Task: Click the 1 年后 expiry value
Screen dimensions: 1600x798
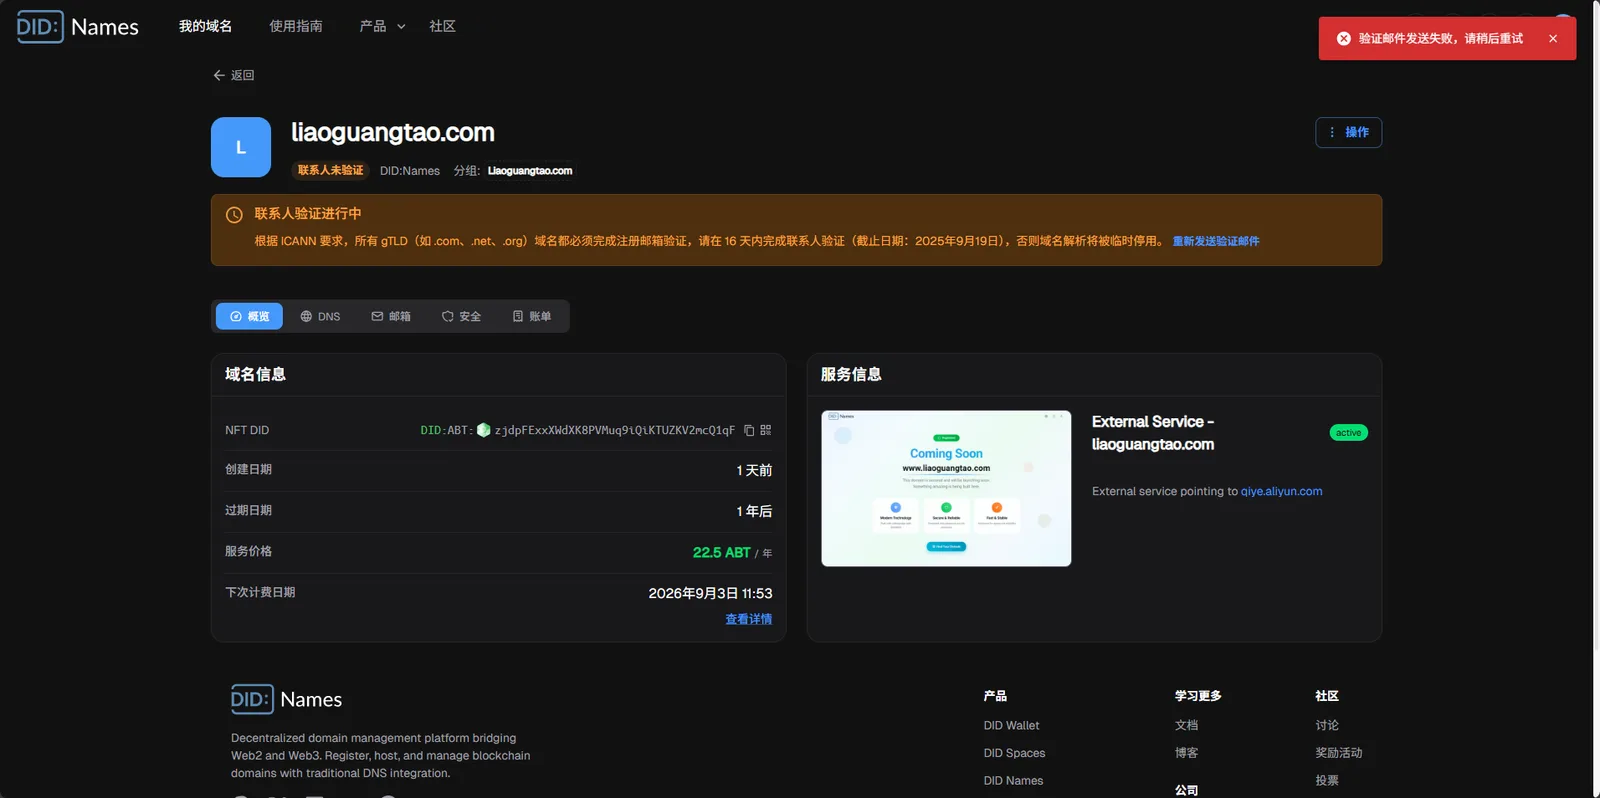Action: (x=754, y=511)
